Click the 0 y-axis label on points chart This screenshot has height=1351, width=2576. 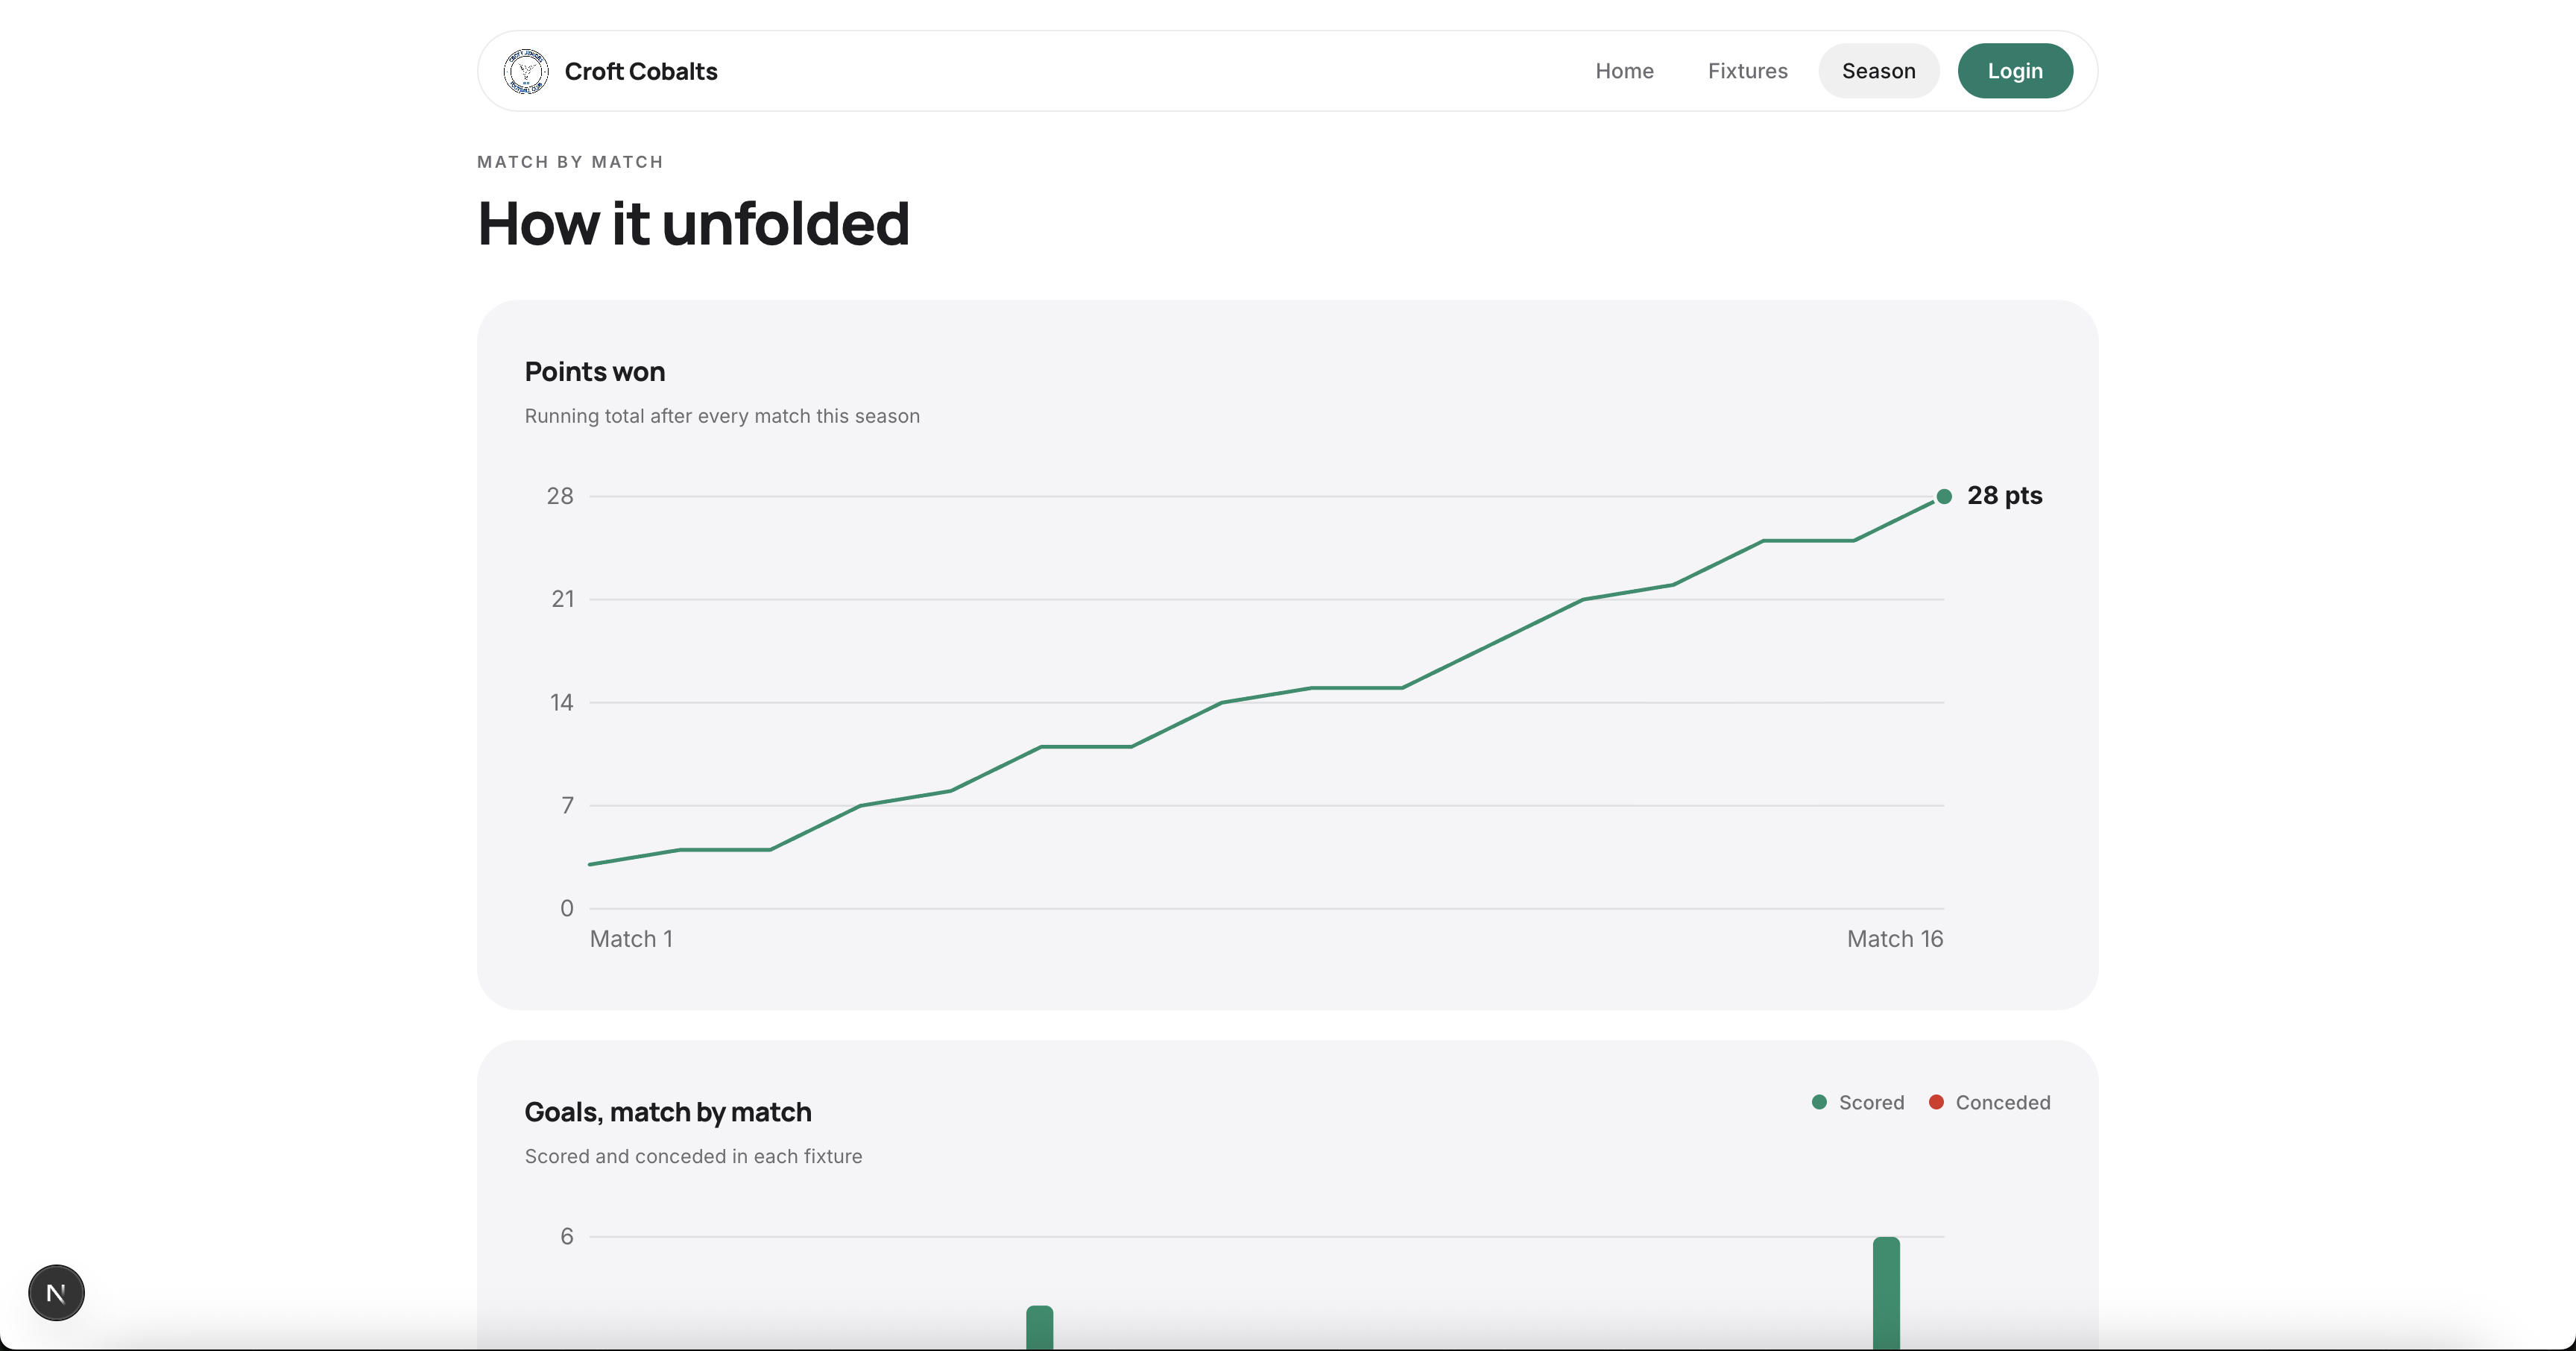[567, 909]
